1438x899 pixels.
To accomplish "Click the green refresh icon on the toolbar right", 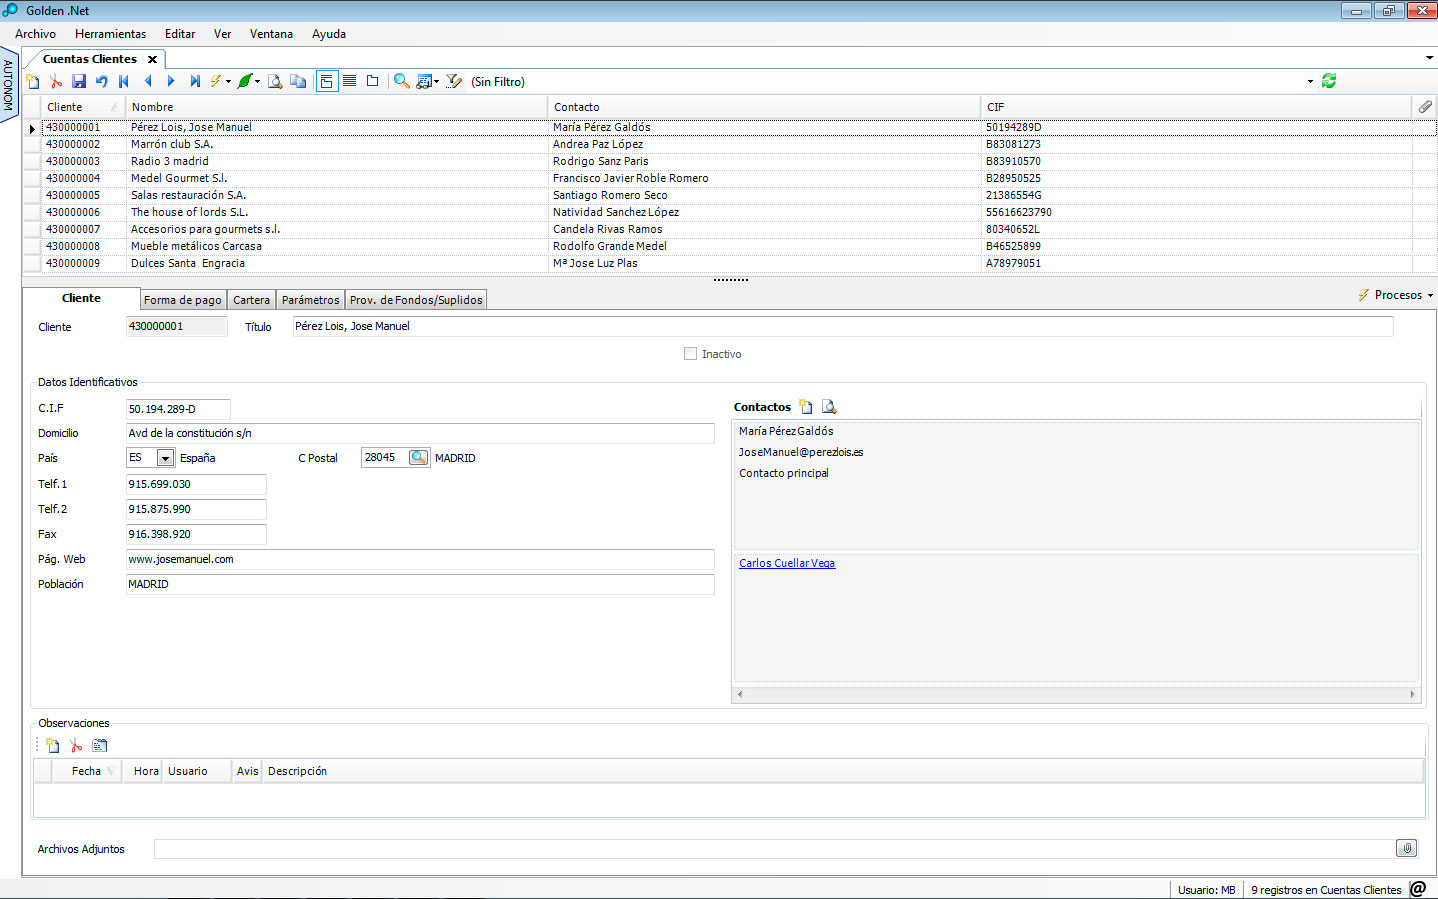I will 1329,81.
